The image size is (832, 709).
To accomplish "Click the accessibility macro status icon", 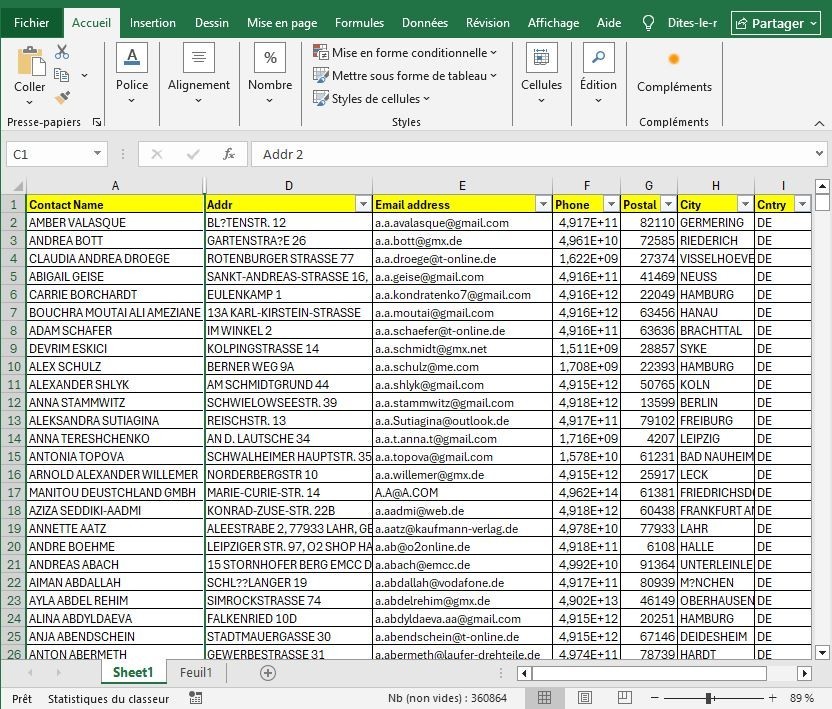I will point(195,698).
